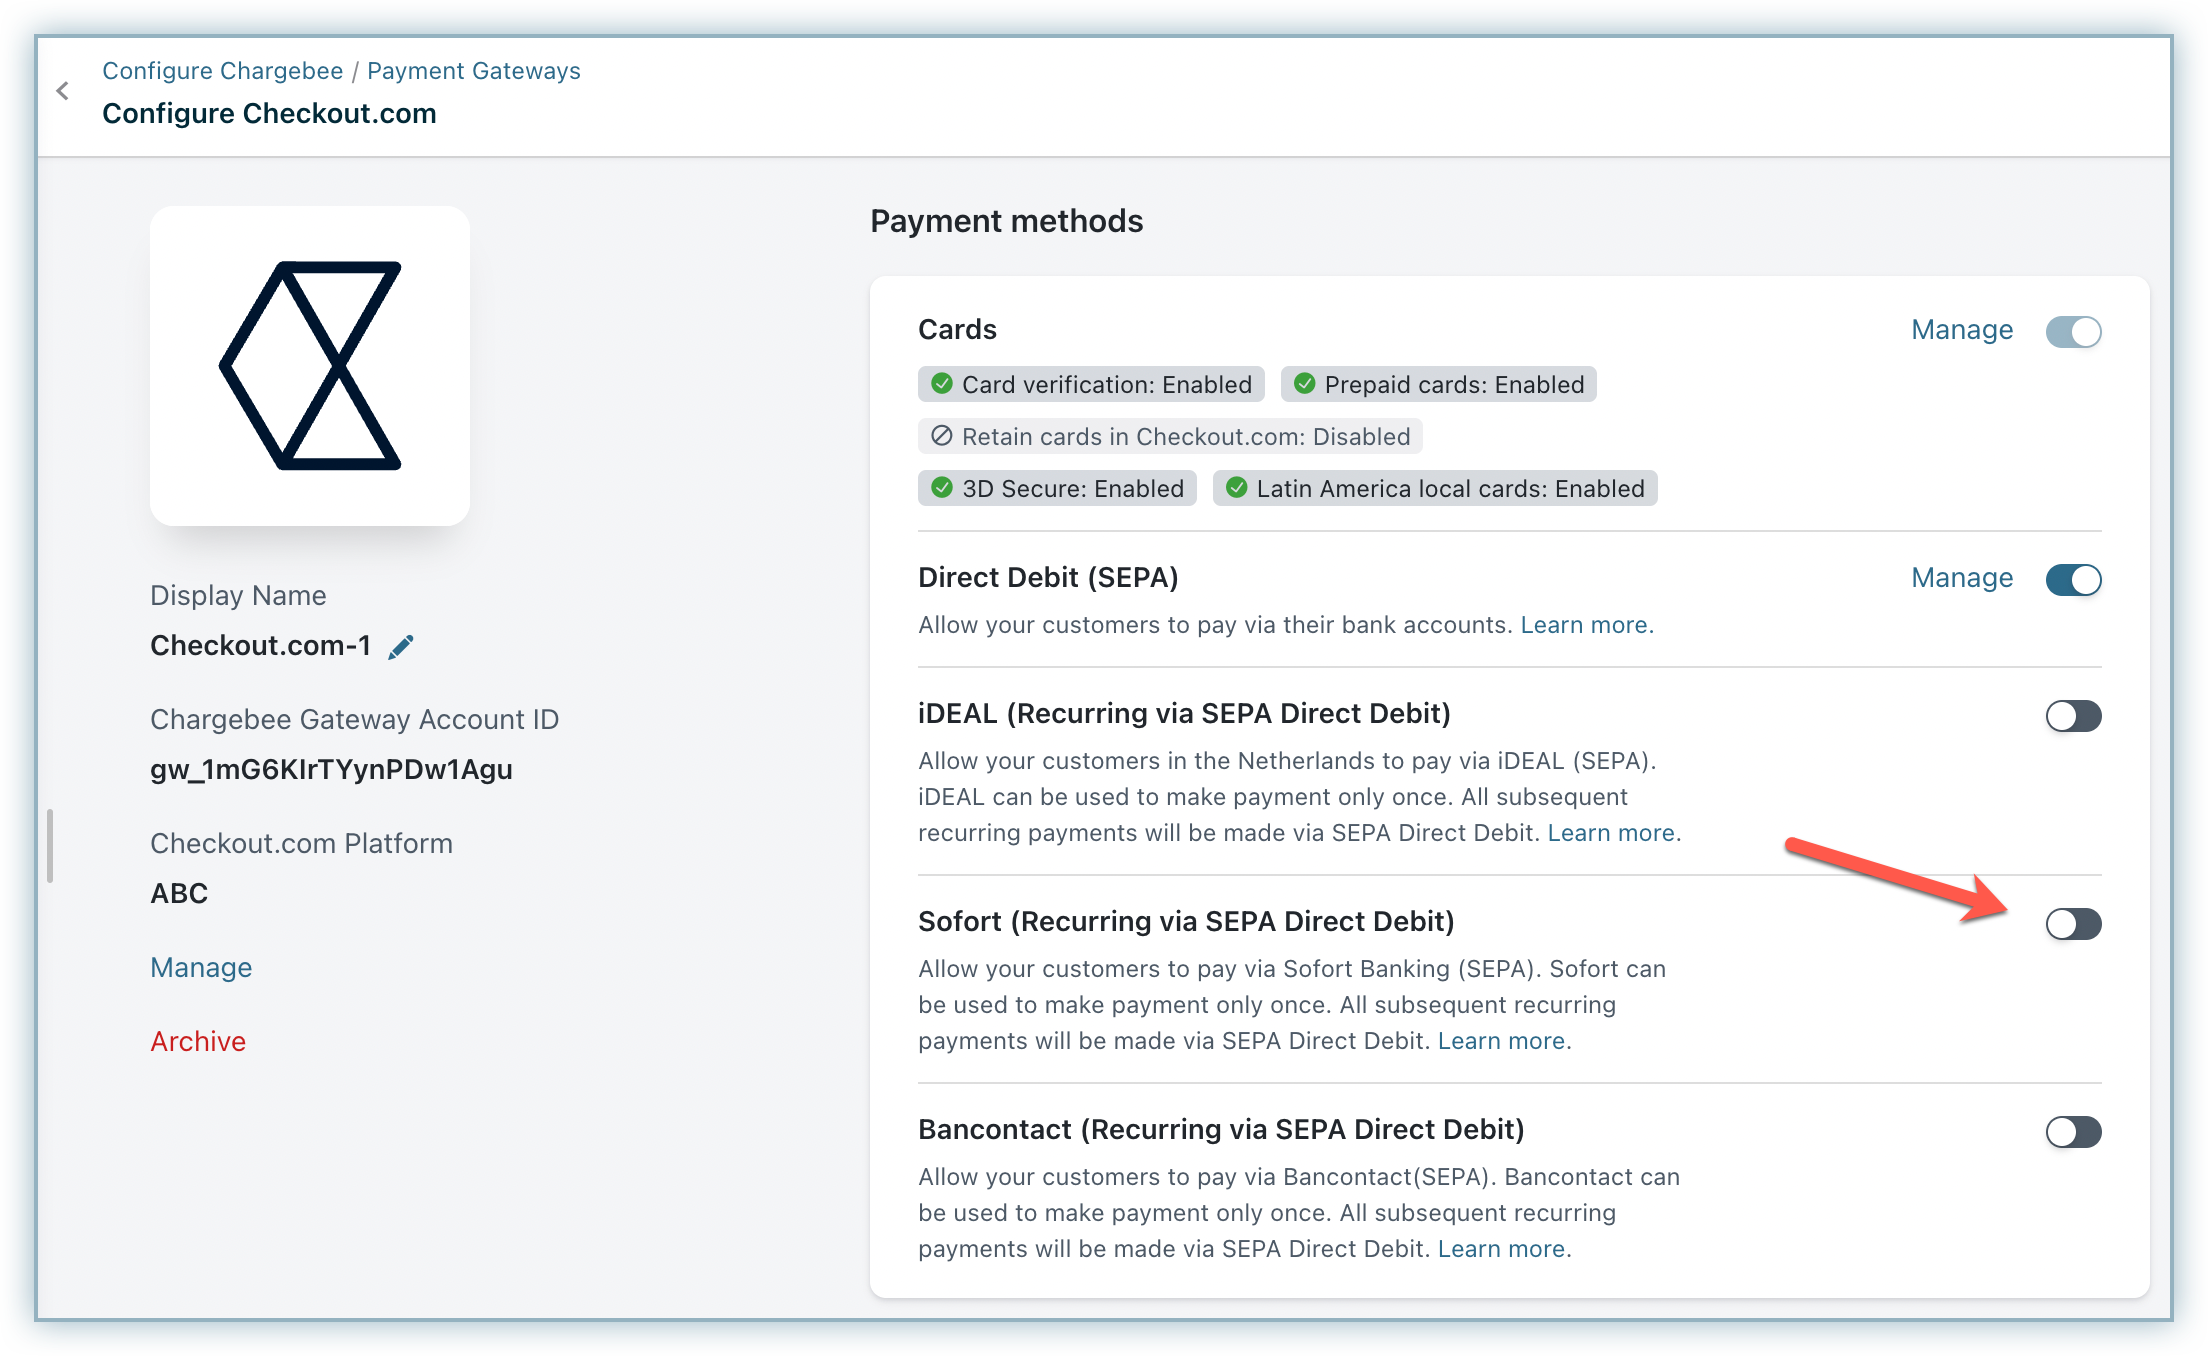Click Manage for Direct Debit (SEPA)
This screenshot has height=1356, width=2208.
(1962, 578)
